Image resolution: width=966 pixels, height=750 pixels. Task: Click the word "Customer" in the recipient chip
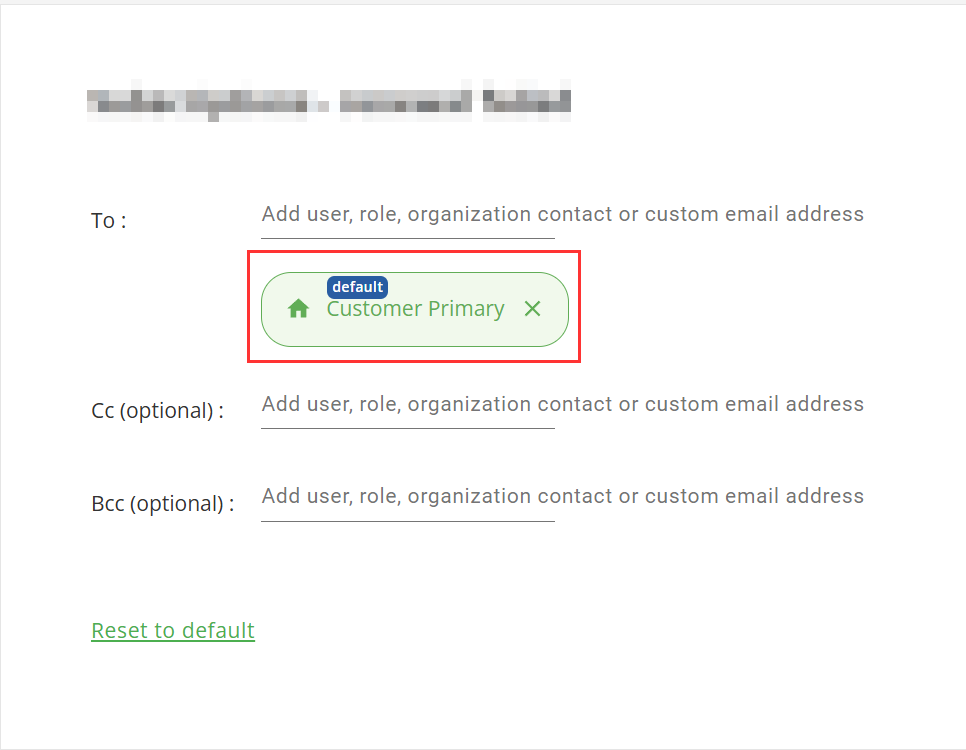(x=374, y=309)
